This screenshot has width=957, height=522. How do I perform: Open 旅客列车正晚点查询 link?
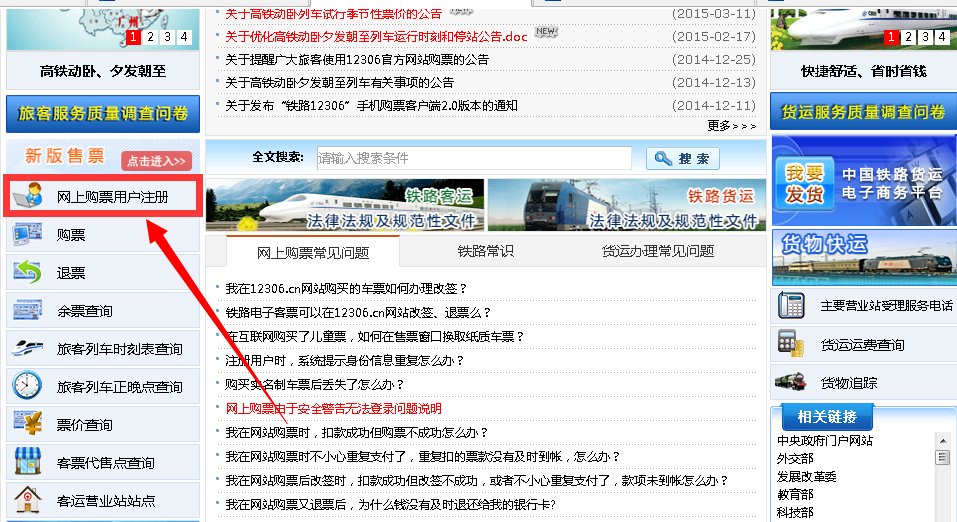tap(120, 387)
